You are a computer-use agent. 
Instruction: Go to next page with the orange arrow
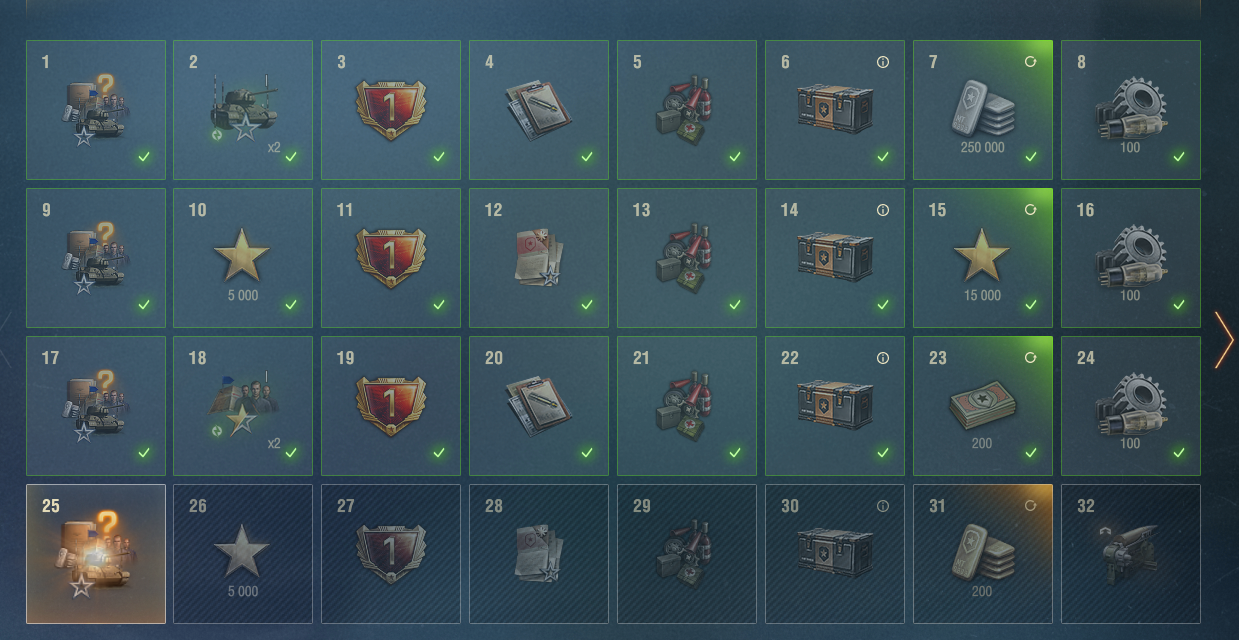[1224, 340]
